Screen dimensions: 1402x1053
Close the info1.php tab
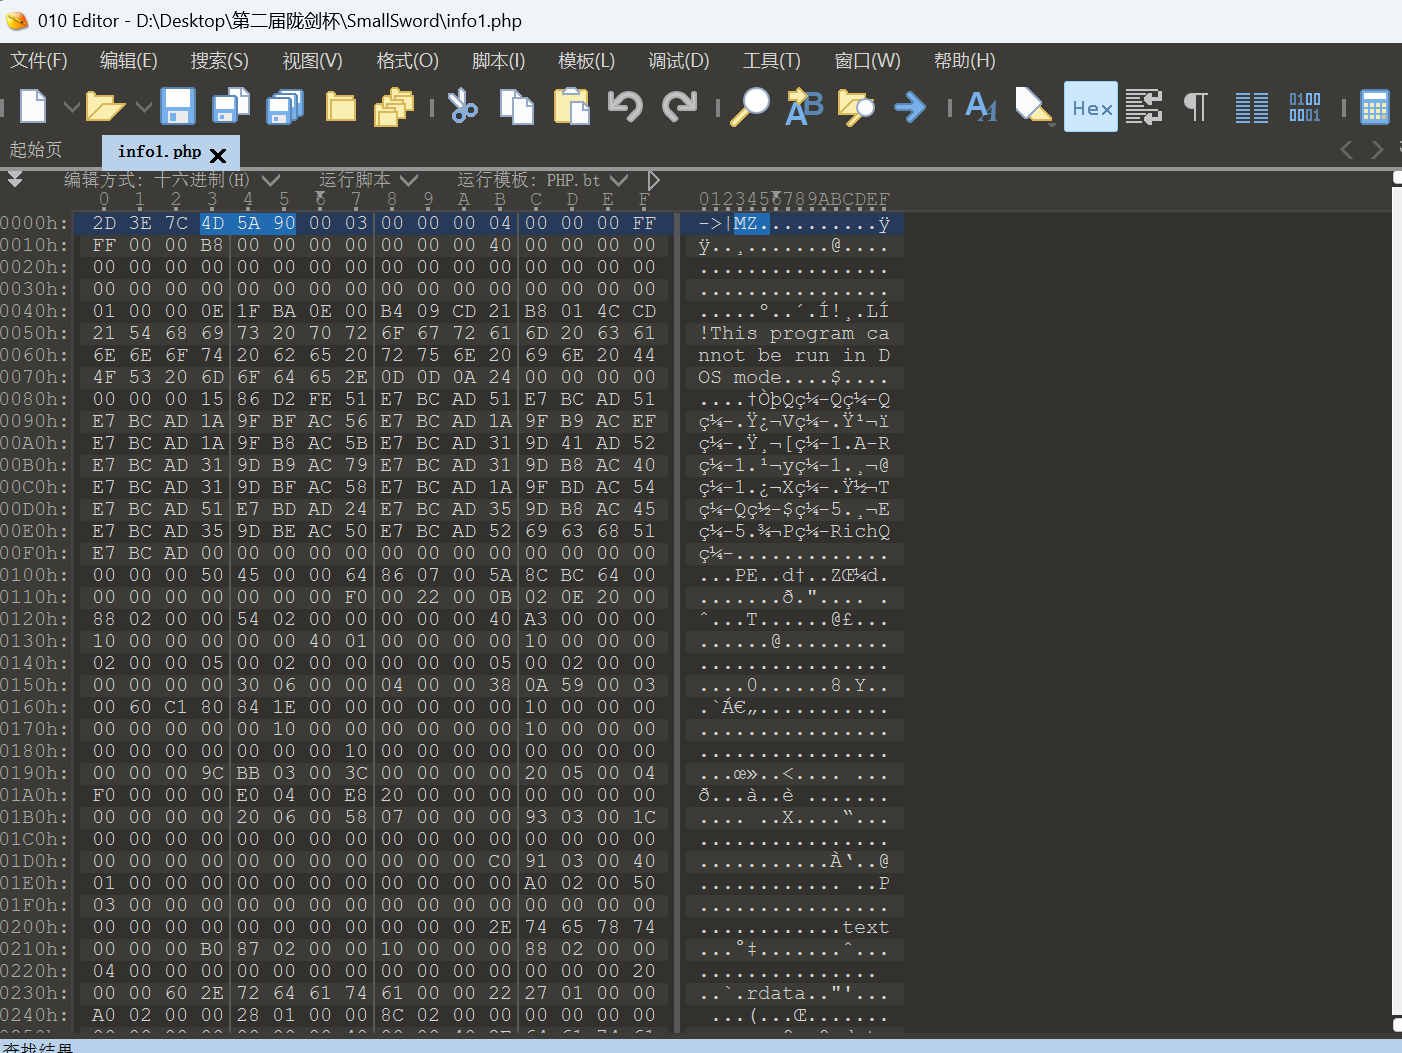pyautogui.click(x=218, y=154)
